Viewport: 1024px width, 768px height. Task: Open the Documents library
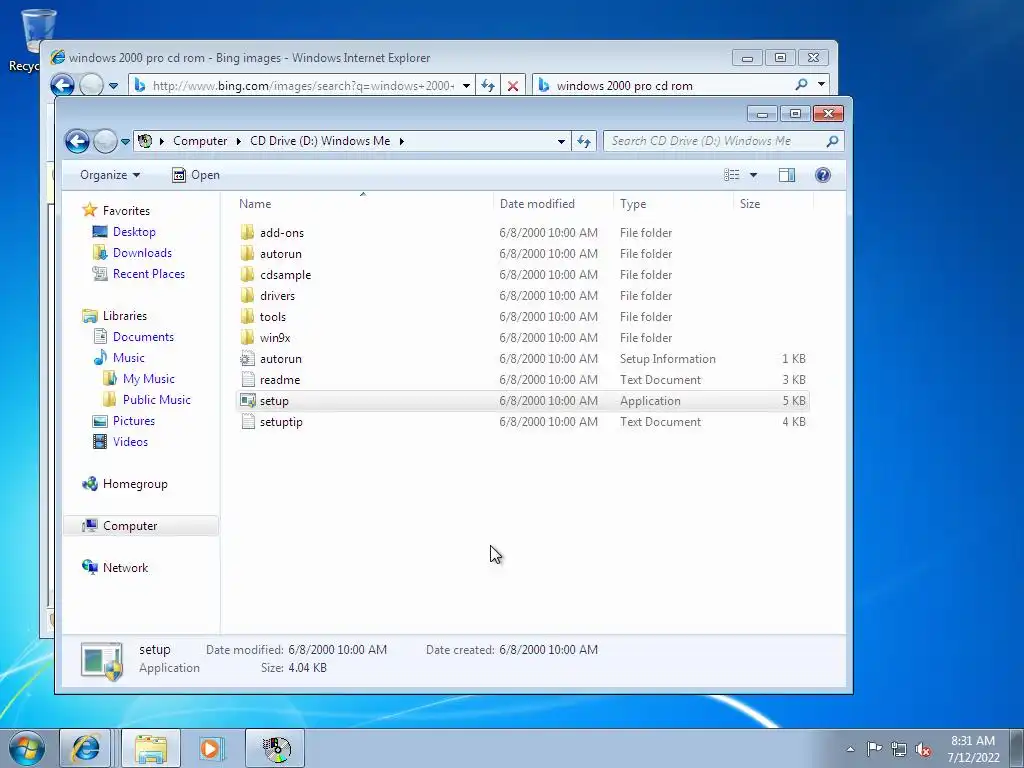click(x=143, y=337)
